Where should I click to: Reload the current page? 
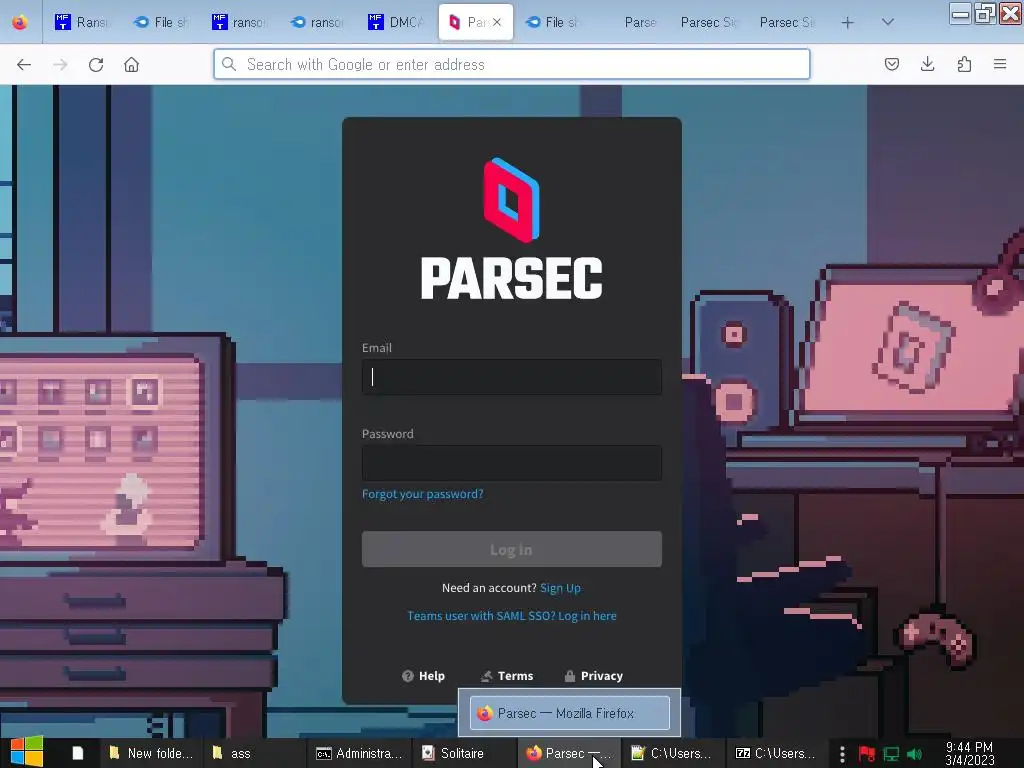tap(96, 65)
